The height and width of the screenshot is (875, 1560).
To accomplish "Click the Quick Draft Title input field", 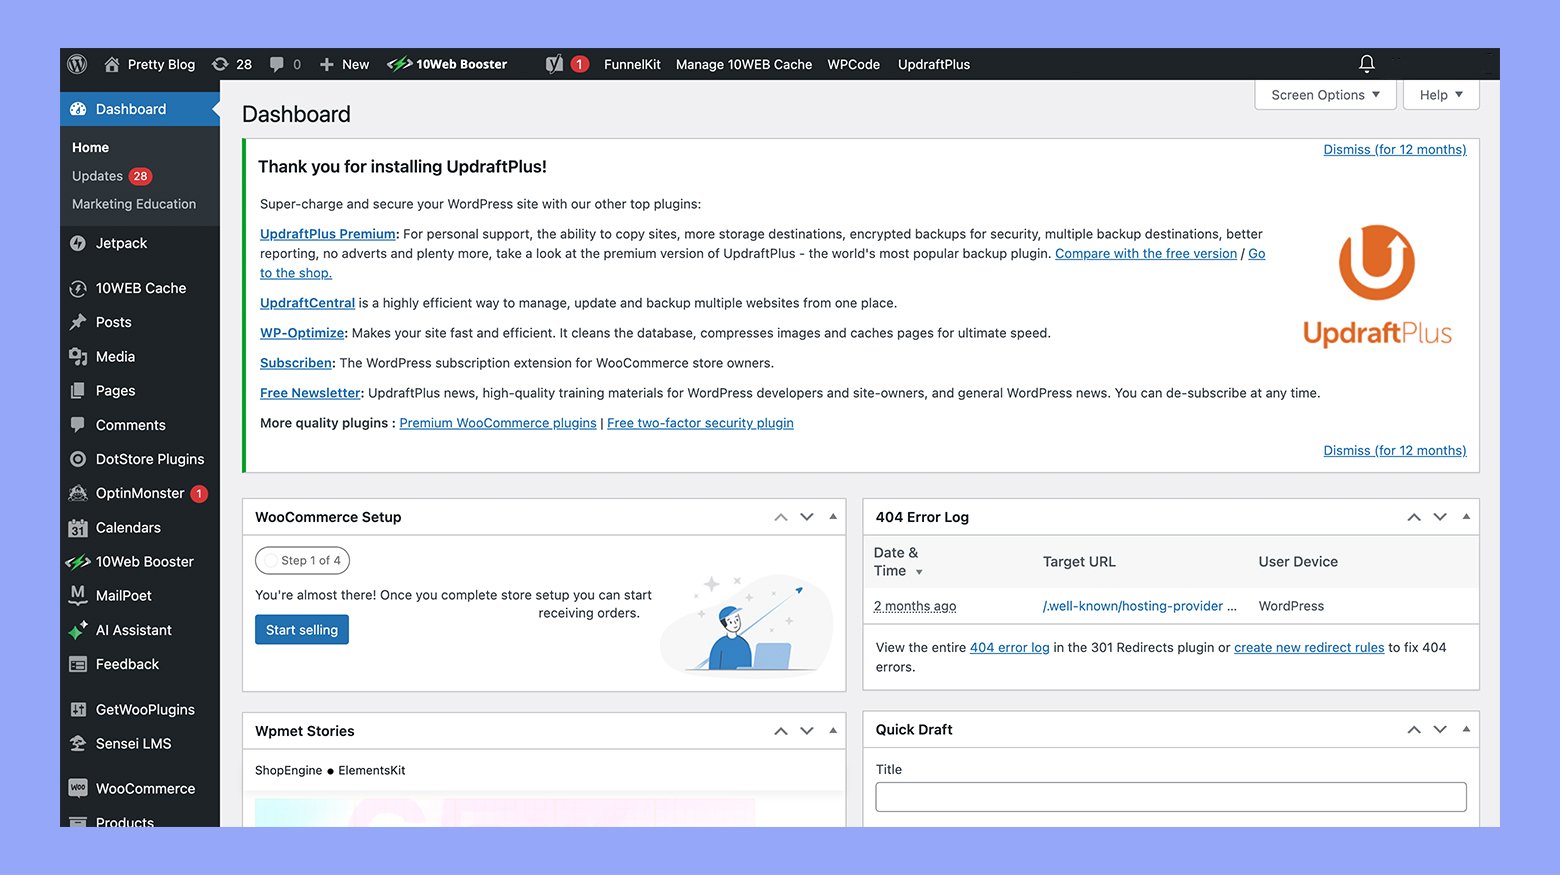I will point(1170,797).
